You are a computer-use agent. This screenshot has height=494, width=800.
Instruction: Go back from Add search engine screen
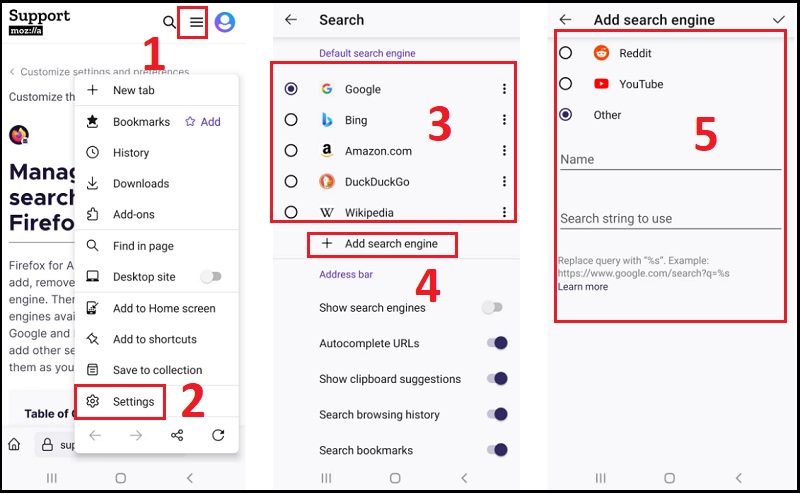pyautogui.click(x=565, y=19)
